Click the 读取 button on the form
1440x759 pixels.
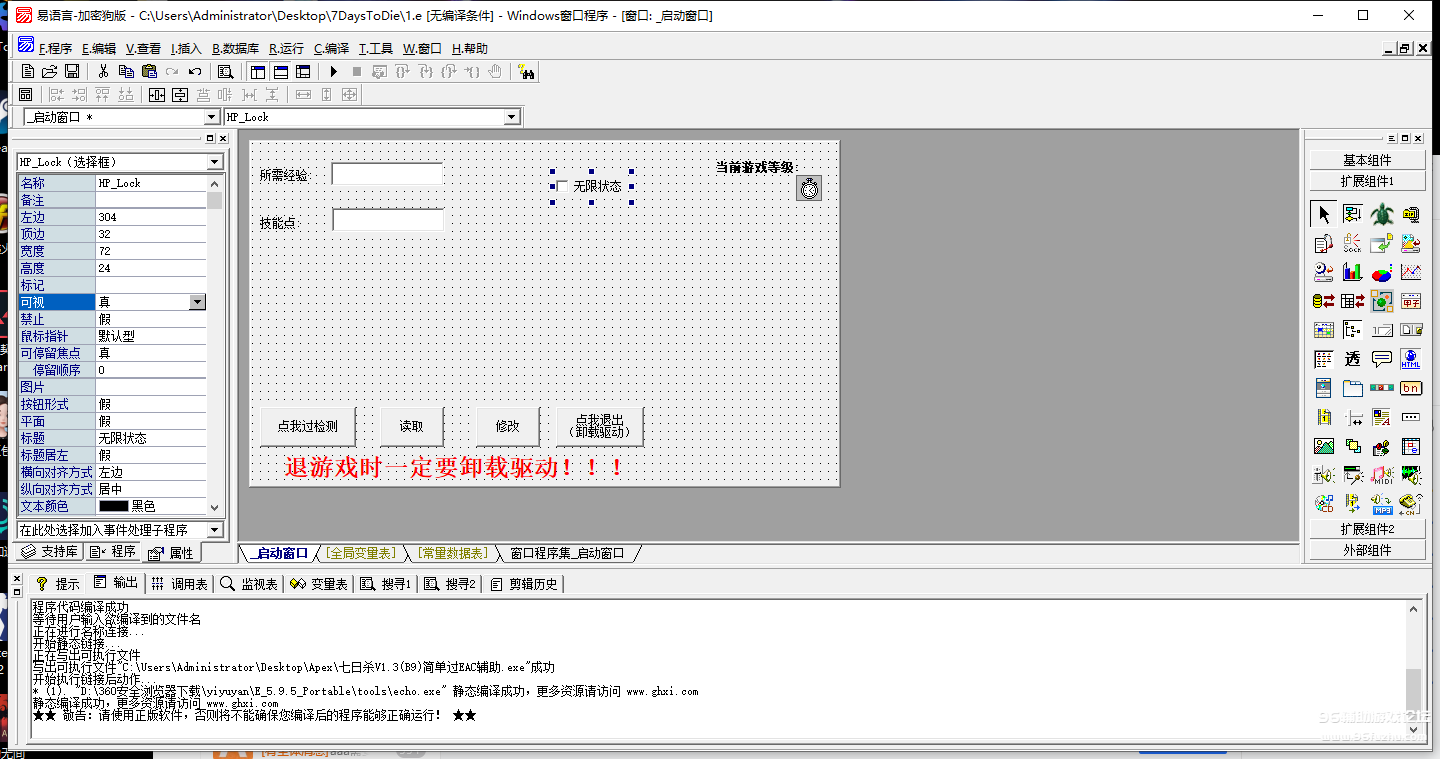pos(411,425)
